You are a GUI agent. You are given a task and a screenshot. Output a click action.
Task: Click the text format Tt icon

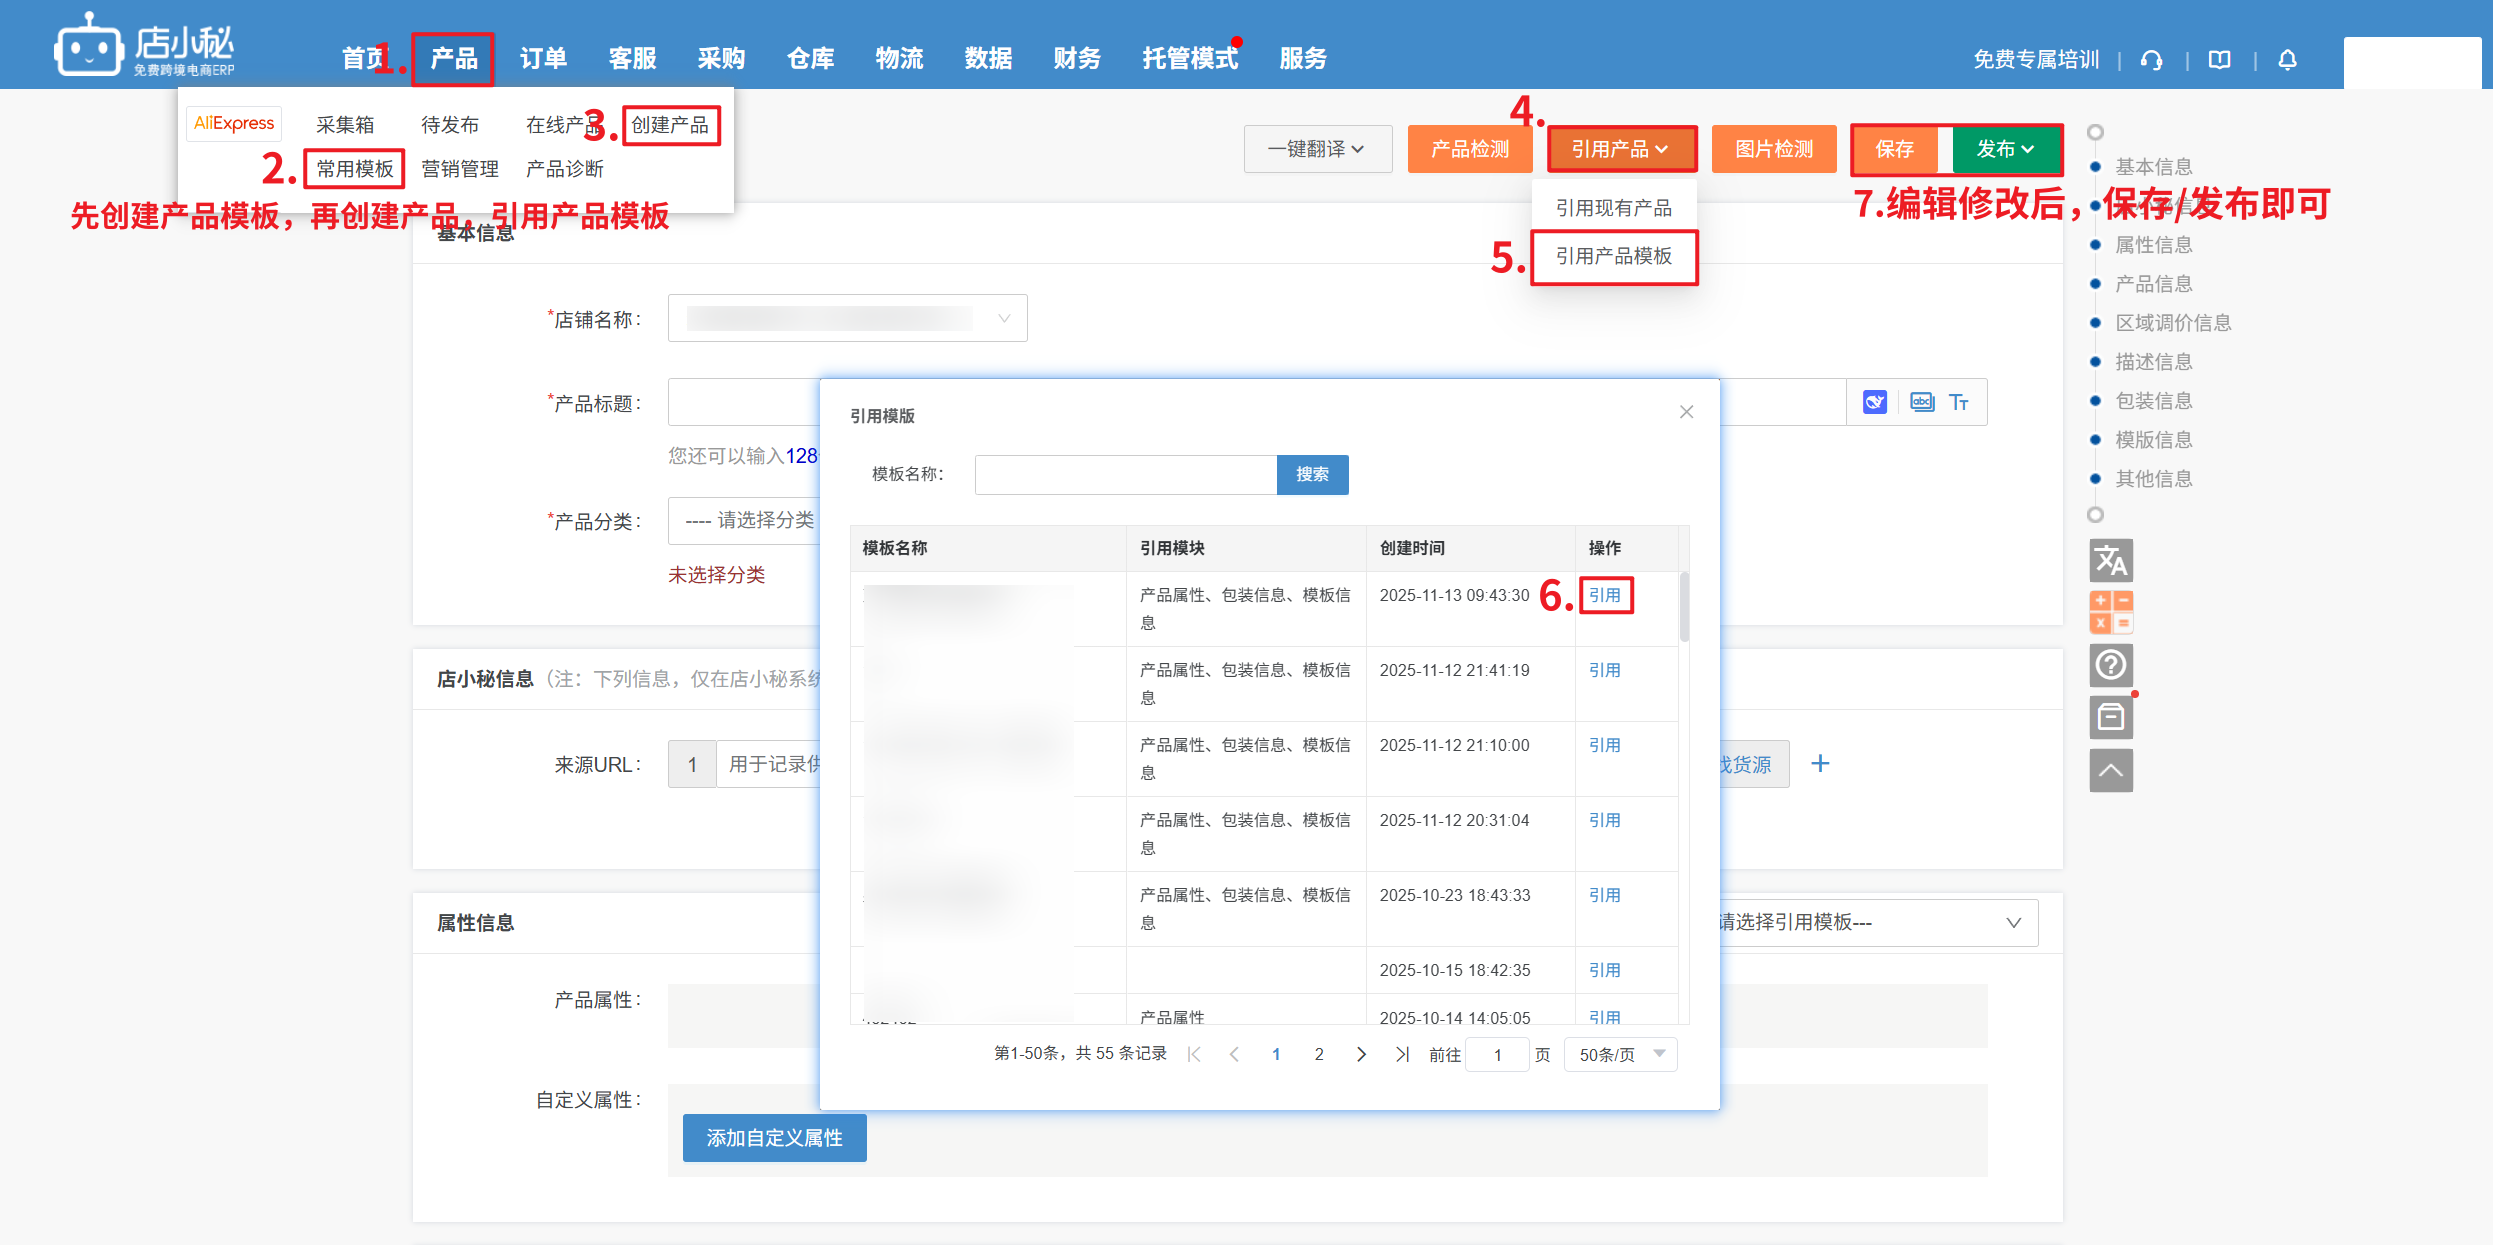pos(1958,402)
